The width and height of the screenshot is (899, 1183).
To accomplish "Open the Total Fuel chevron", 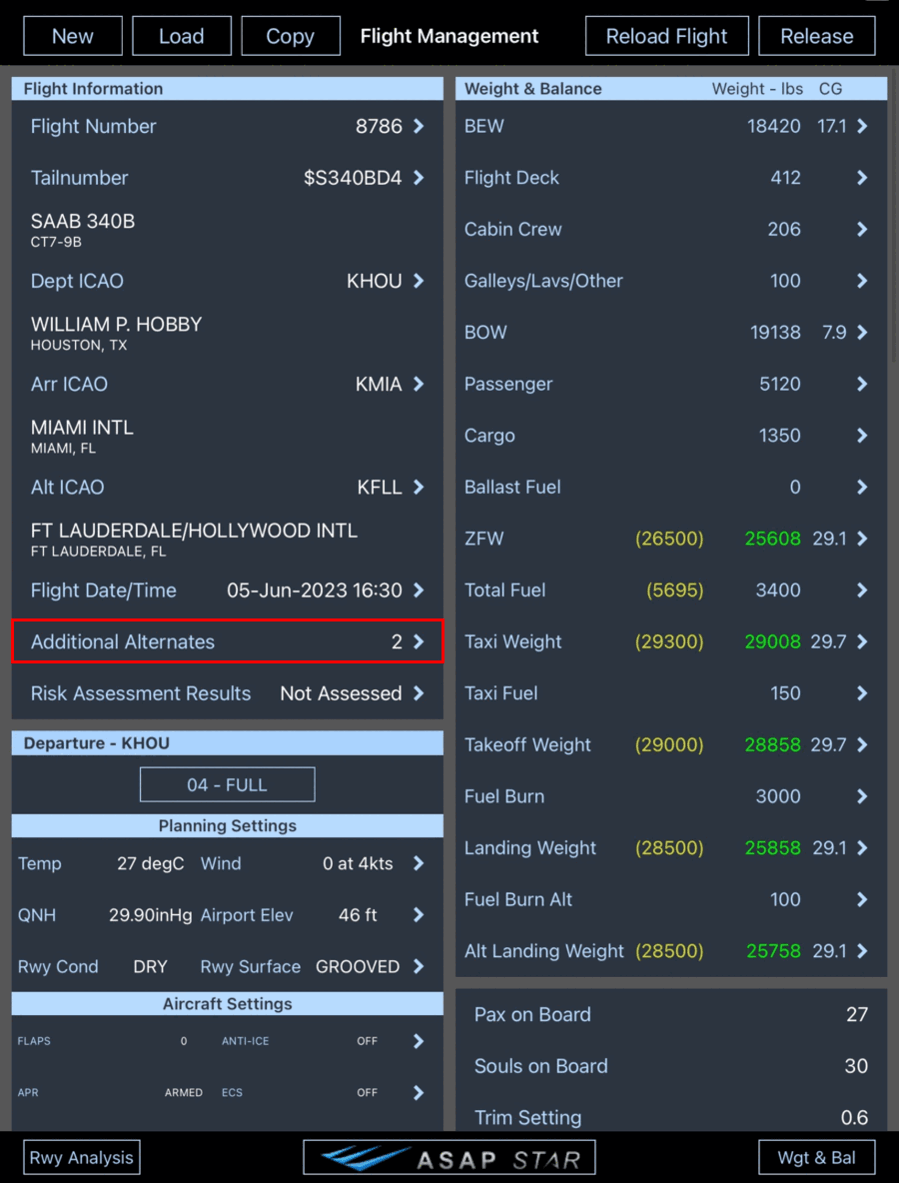I will pyautogui.click(x=862, y=590).
